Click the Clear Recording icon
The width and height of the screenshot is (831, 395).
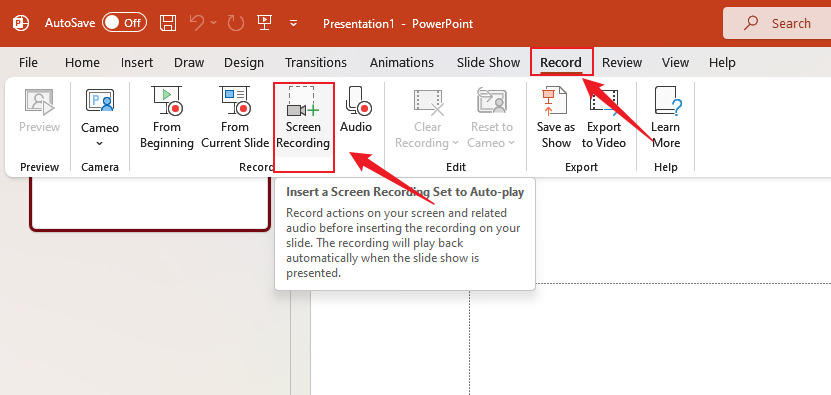[428, 102]
